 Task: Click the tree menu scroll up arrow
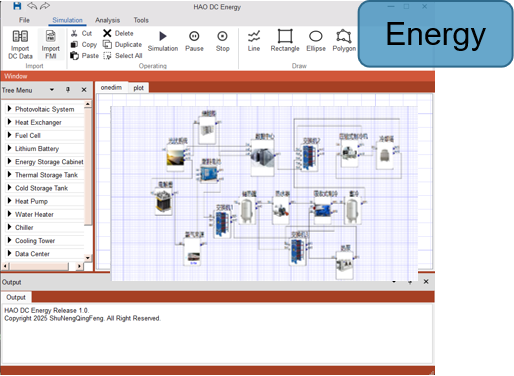(x=88, y=104)
